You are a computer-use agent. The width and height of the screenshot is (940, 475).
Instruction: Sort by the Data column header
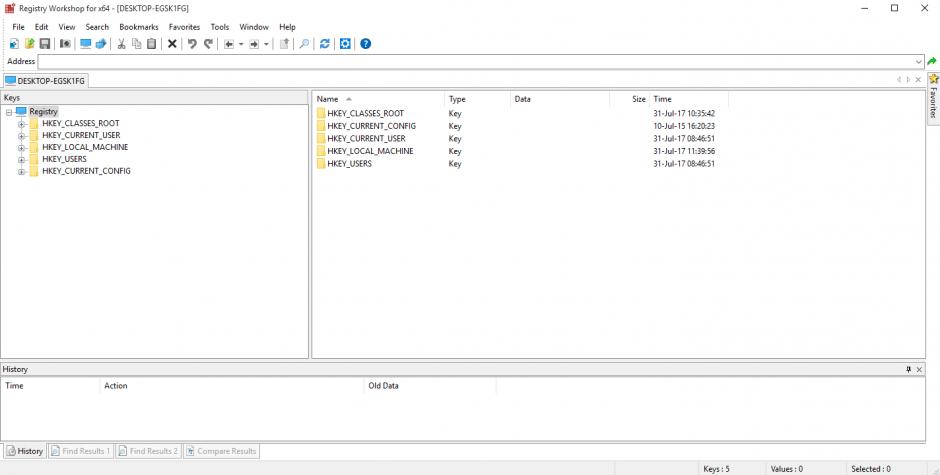point(560,99)
